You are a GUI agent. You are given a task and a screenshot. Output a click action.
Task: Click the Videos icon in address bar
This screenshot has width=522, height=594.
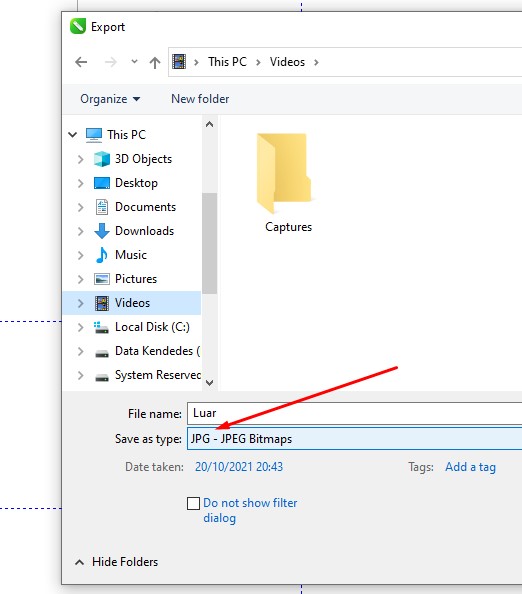click(x=179, y=61)
